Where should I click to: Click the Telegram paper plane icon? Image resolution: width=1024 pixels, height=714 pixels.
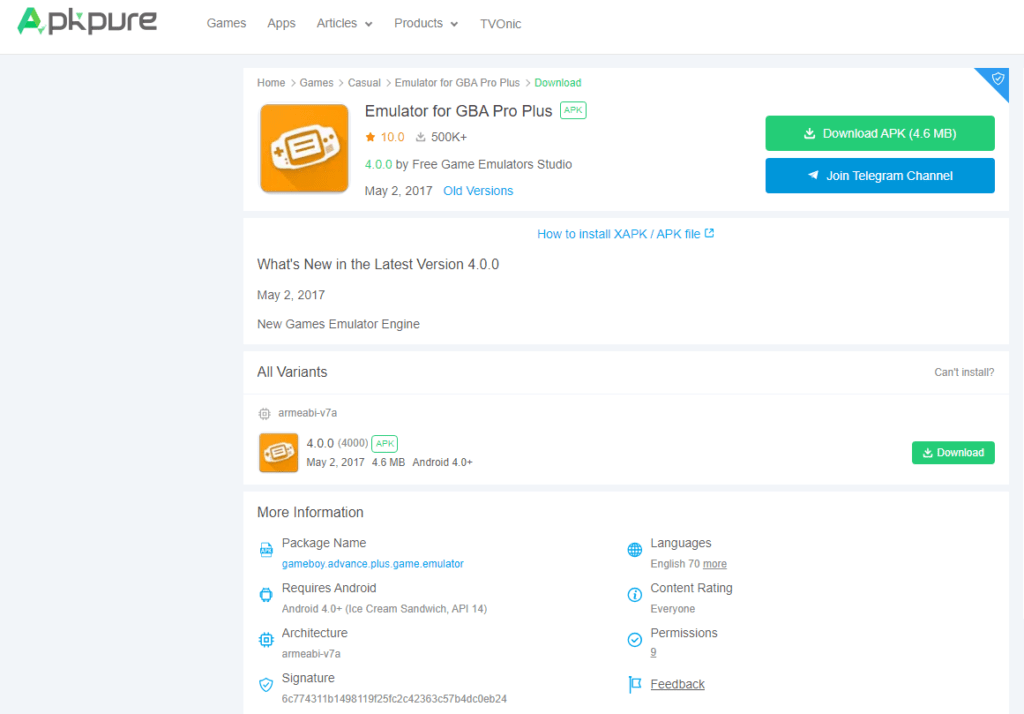[x=813, y=175]
